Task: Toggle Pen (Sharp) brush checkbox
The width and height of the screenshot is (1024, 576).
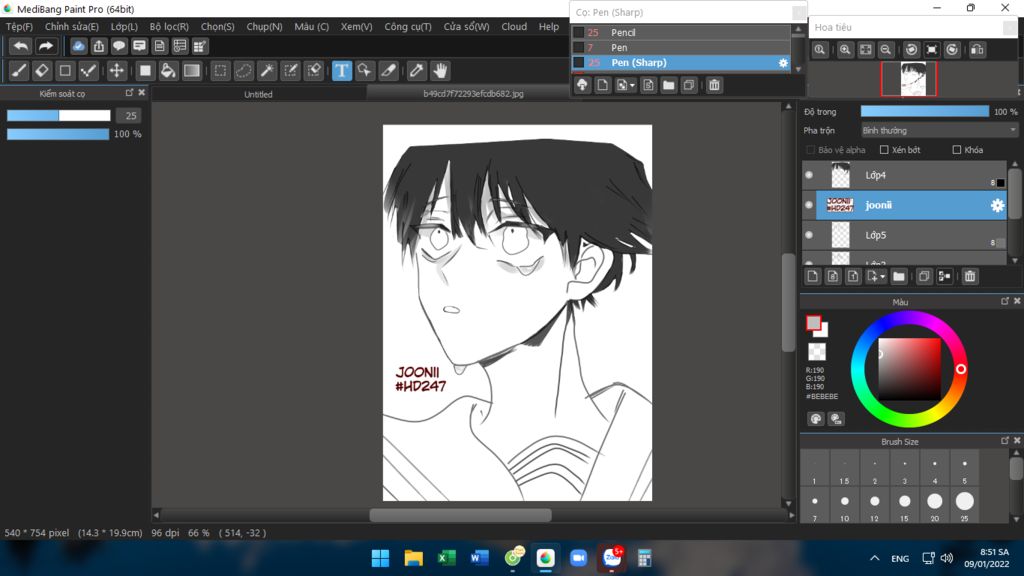Action: pos(579,63)
